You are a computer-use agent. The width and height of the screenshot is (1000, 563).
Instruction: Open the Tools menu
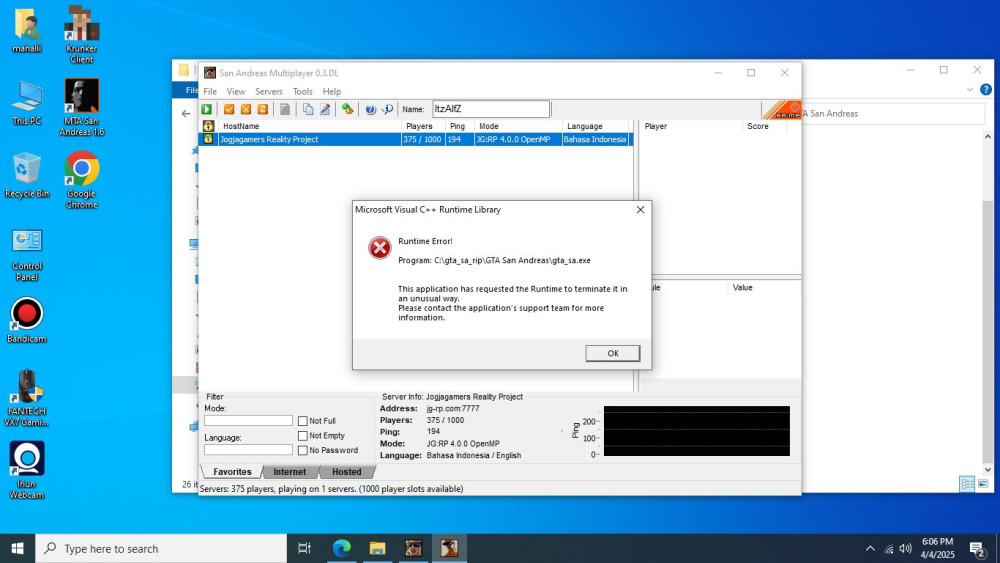click(302, 91)
